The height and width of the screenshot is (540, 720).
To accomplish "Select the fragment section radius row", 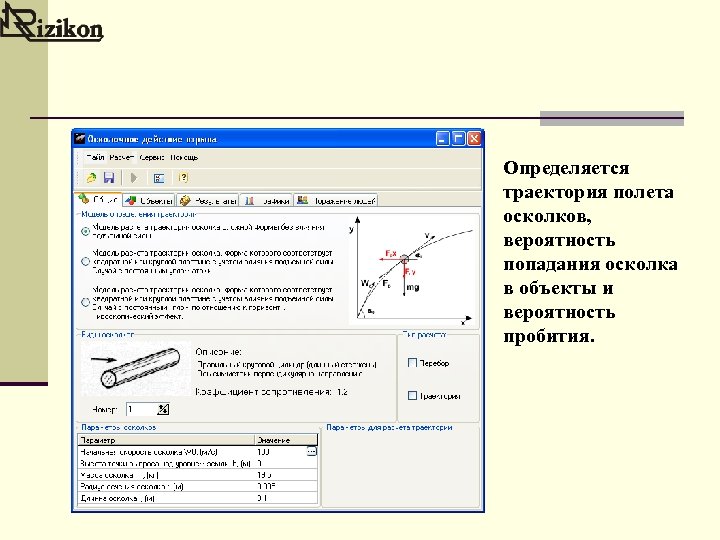I will coord(197,487).
